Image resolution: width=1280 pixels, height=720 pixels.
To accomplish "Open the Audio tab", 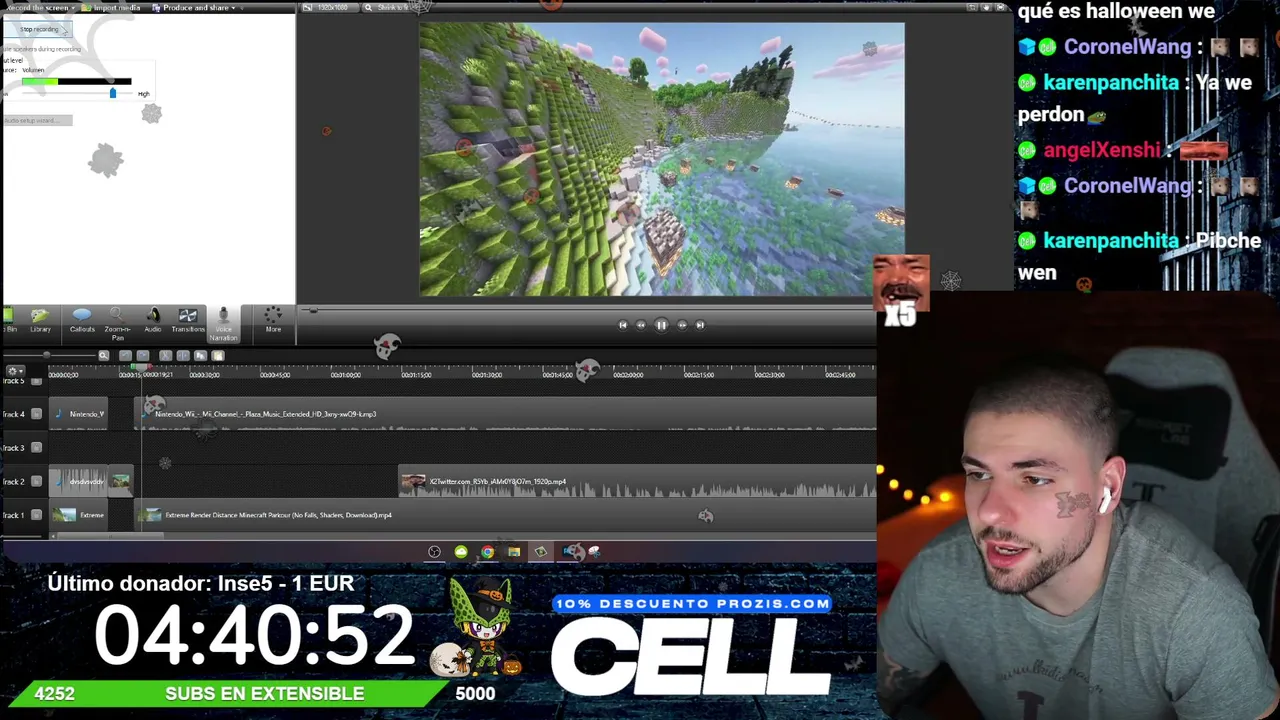I will click(153, 321).
